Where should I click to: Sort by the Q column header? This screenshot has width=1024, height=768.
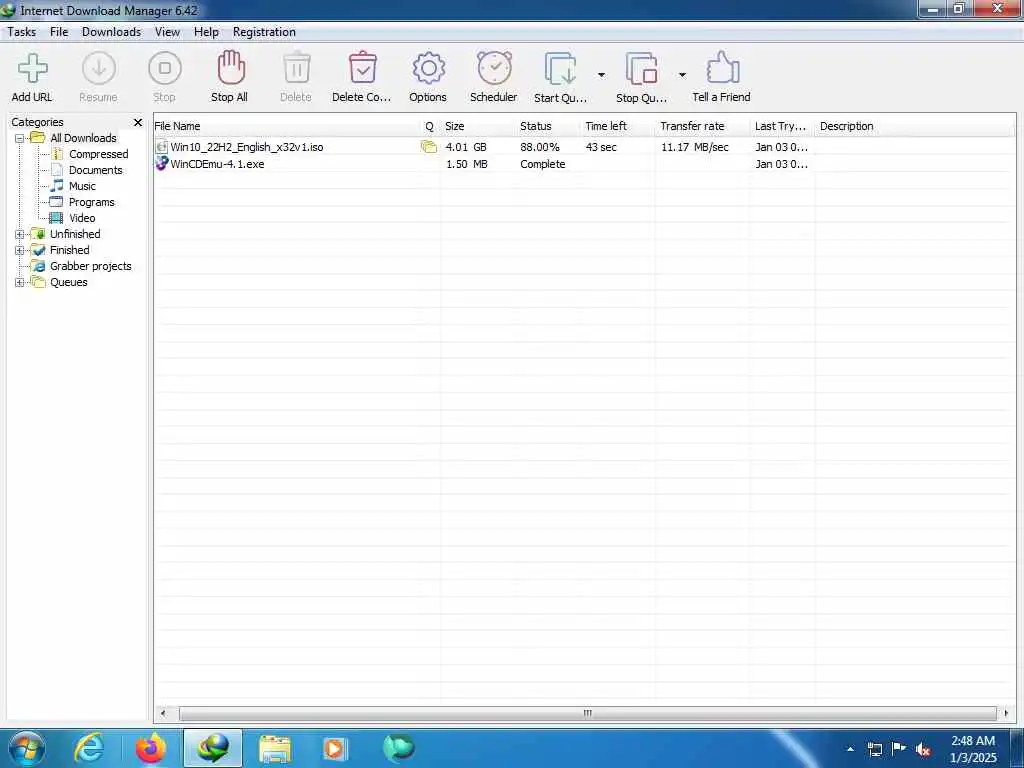(x=430, y=126)
